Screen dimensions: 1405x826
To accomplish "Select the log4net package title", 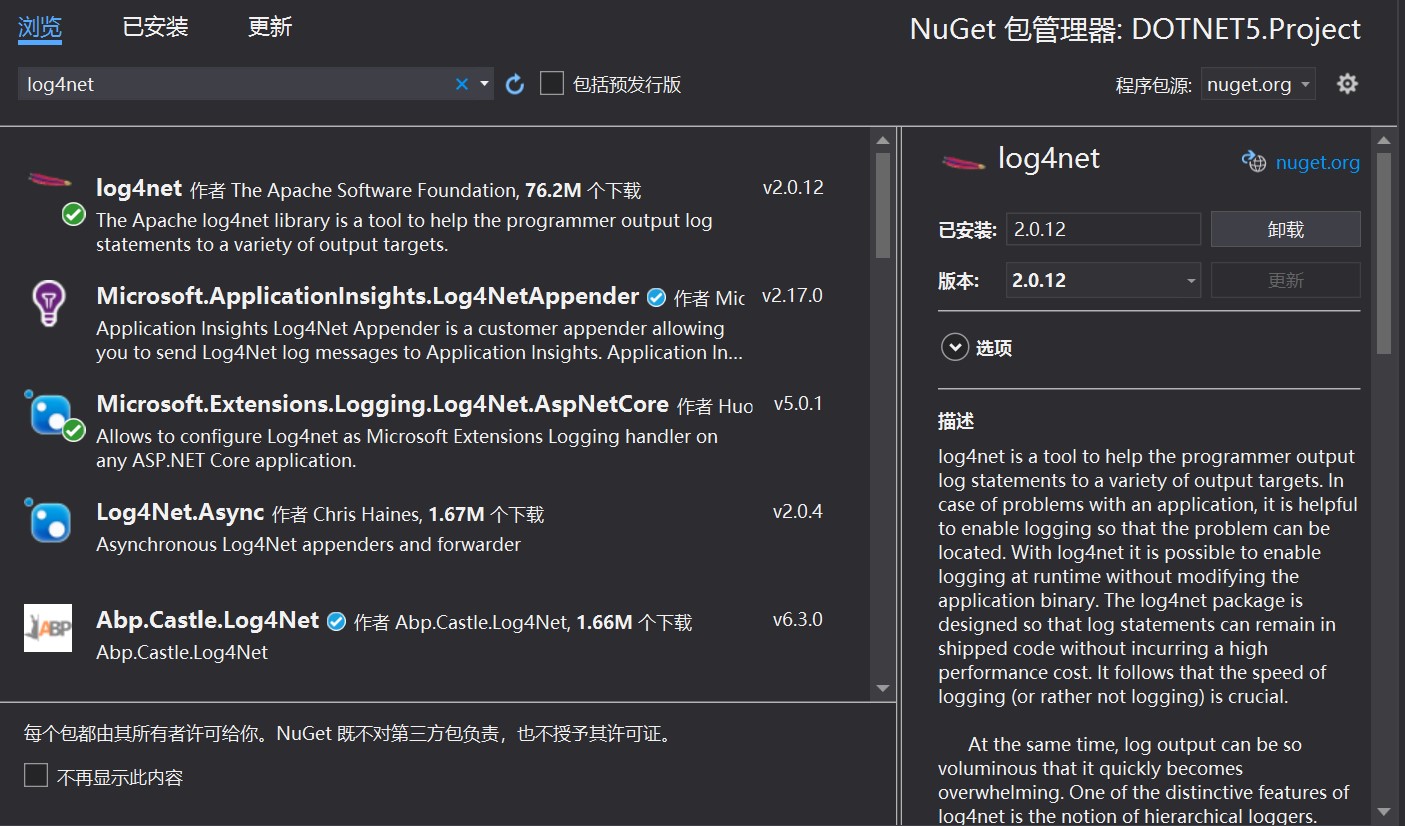I will click(x=139, y=188).
